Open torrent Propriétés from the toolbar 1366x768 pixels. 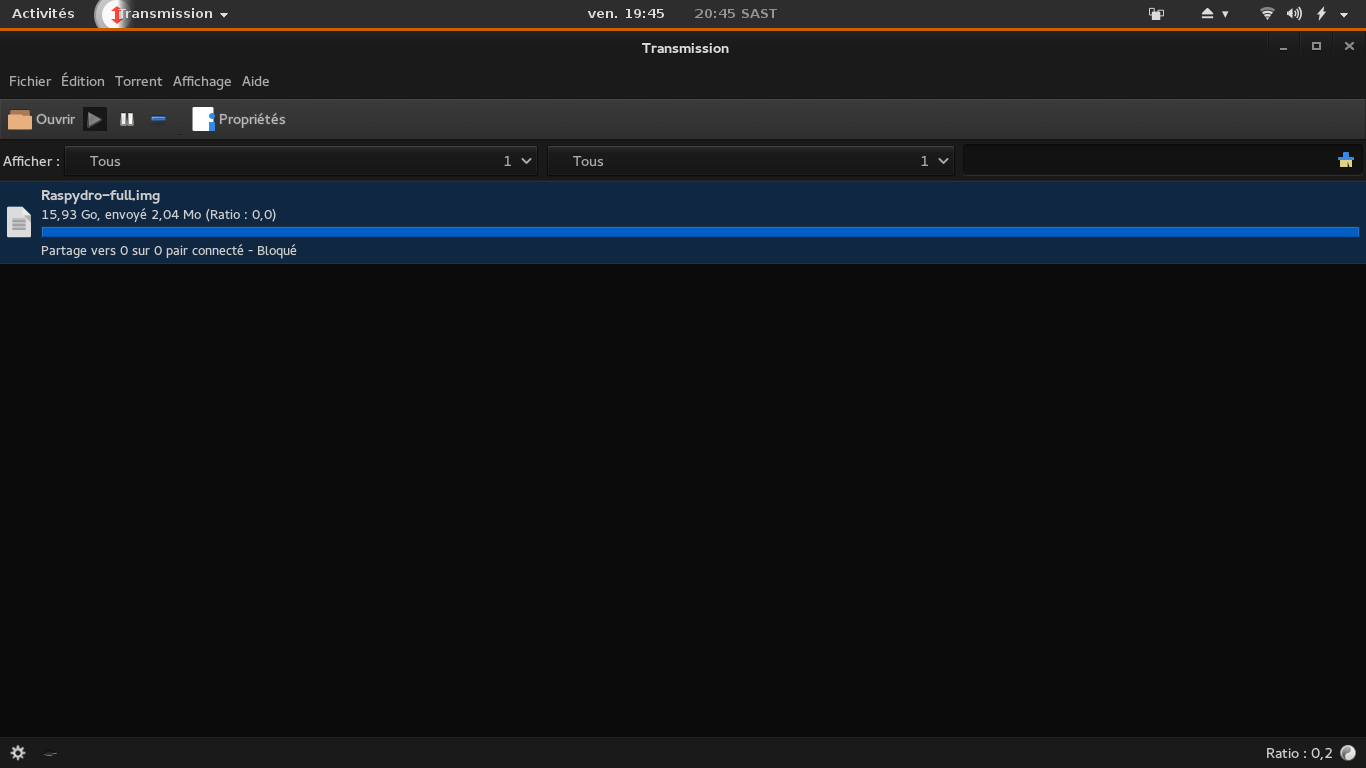click(x=238, y=119)
